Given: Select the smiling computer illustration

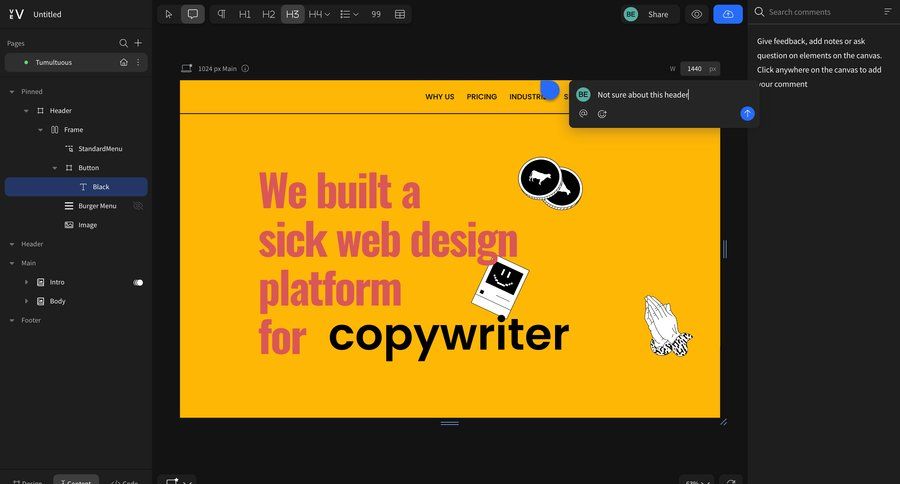Looking at the screenshot, I should click(501, 287).
